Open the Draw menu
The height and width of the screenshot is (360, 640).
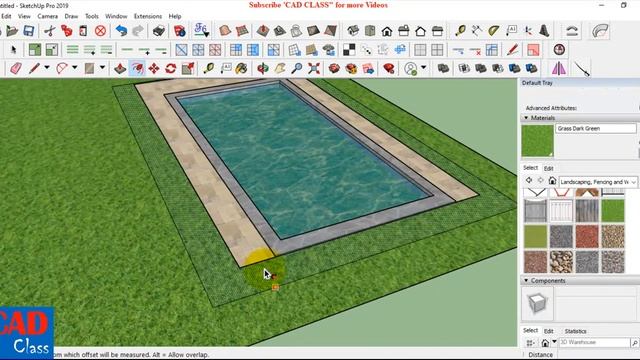71,16
